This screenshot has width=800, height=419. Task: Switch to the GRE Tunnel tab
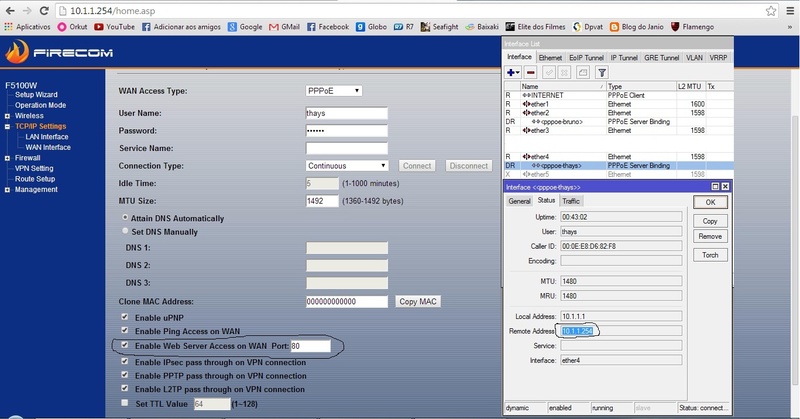point(662,58)
